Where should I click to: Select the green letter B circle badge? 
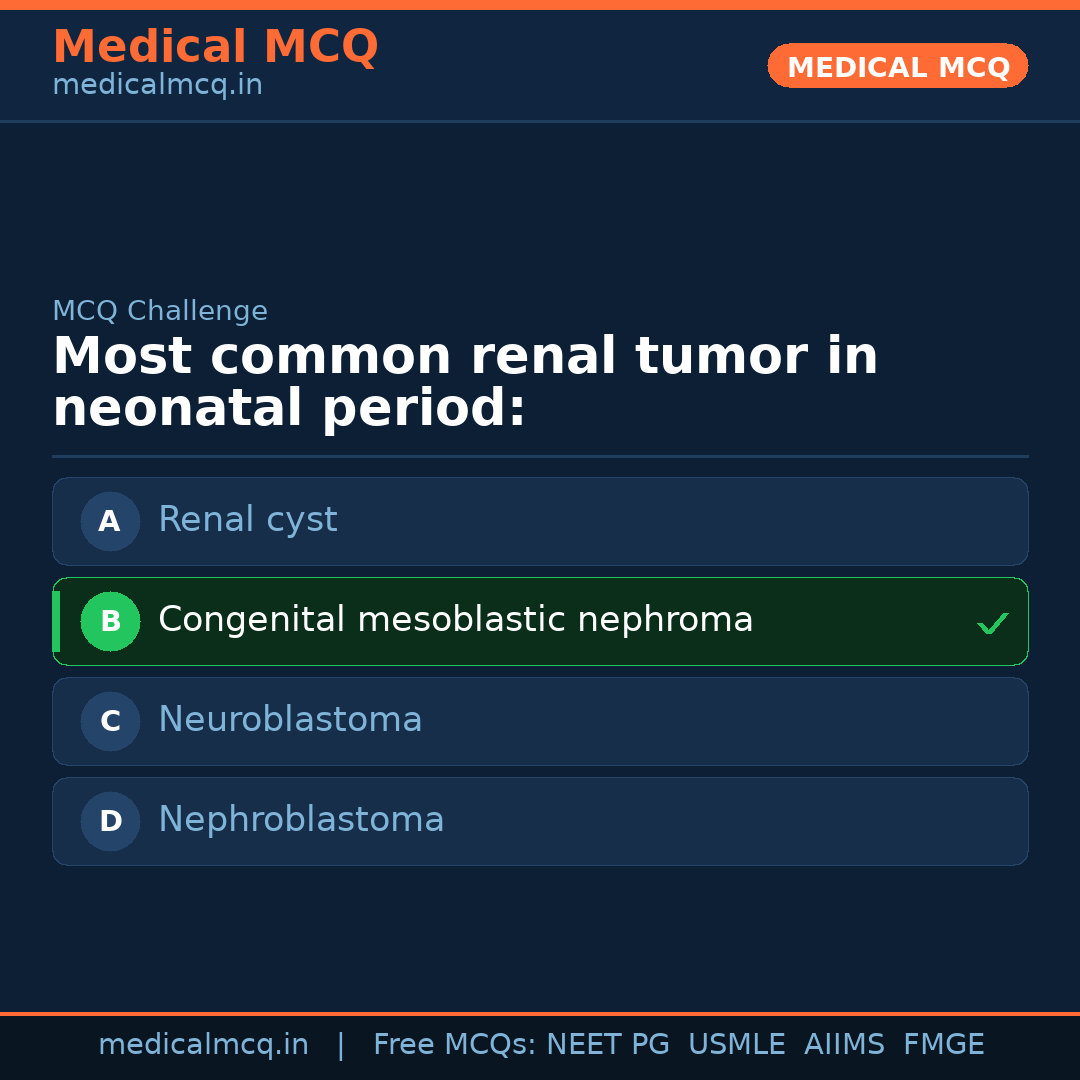click(110, 621)
